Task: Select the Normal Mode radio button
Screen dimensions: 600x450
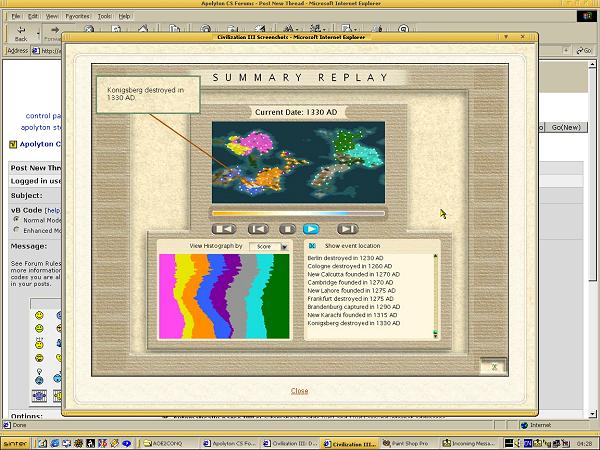Action: 15,220
